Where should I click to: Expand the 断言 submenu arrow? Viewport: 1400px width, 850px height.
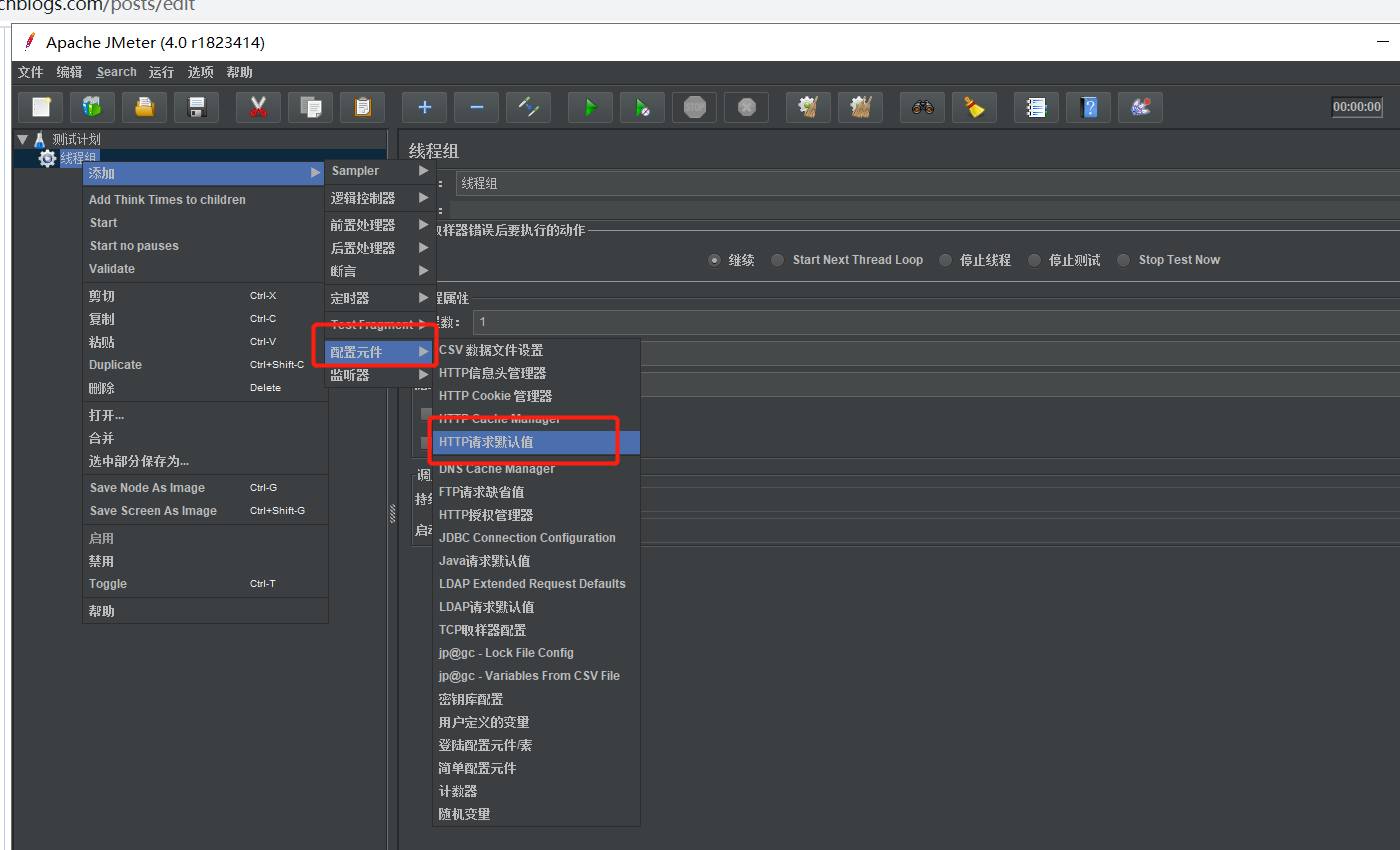pyautogui.click(x=424, y=271)
